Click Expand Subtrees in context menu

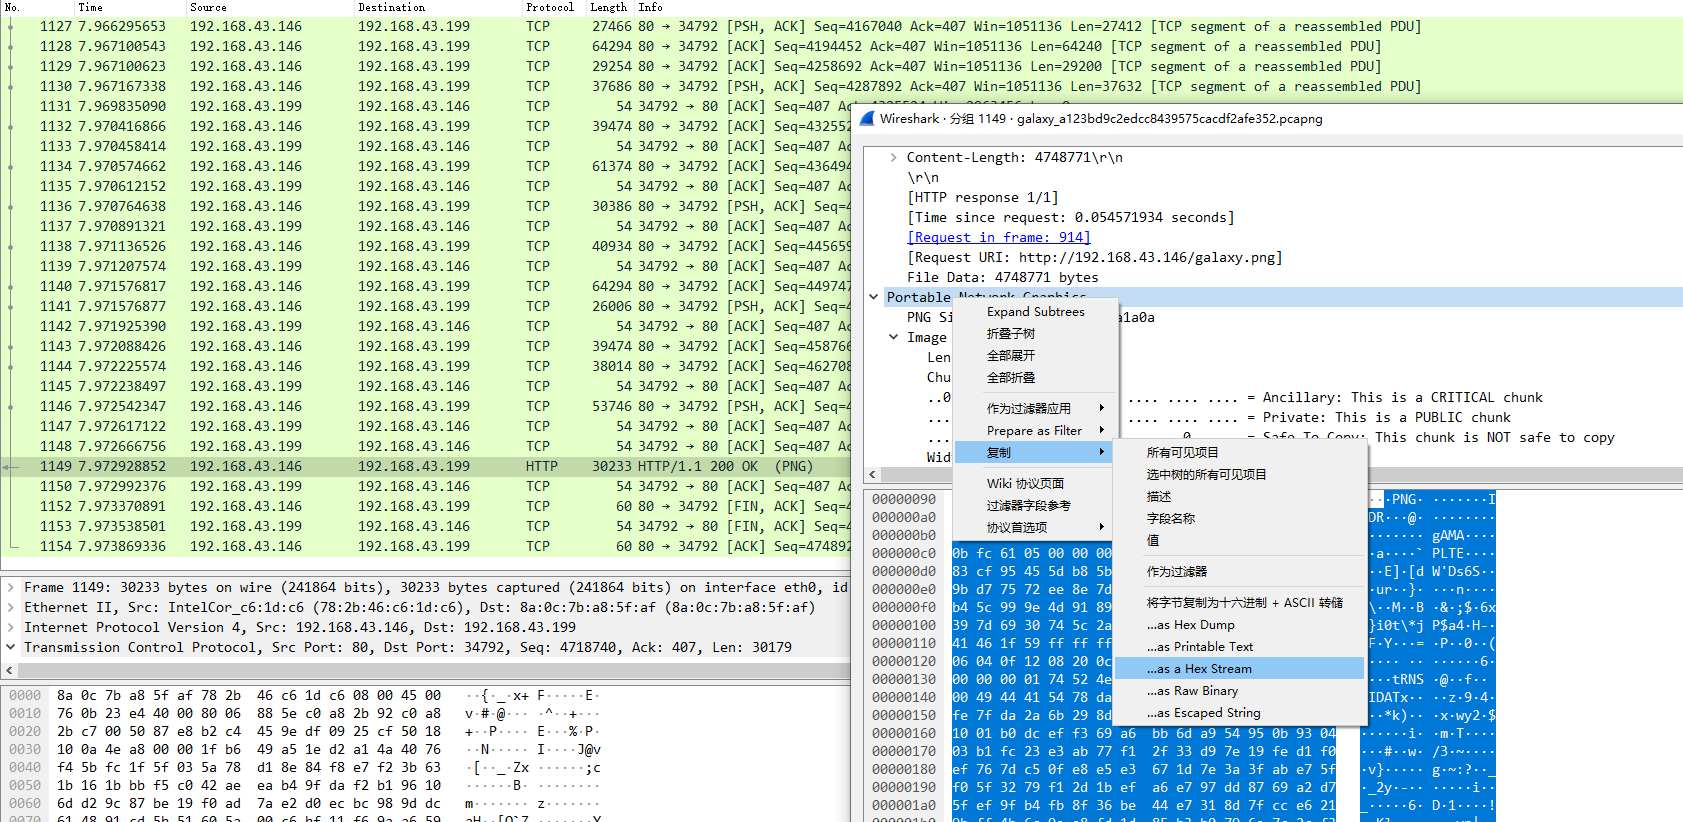click(1035, 312)
